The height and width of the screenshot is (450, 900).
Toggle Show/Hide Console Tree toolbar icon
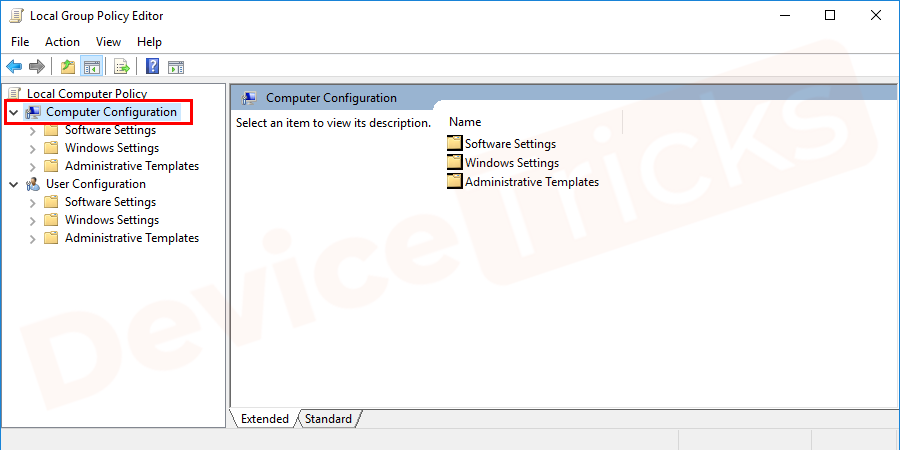tap(92, 67)
